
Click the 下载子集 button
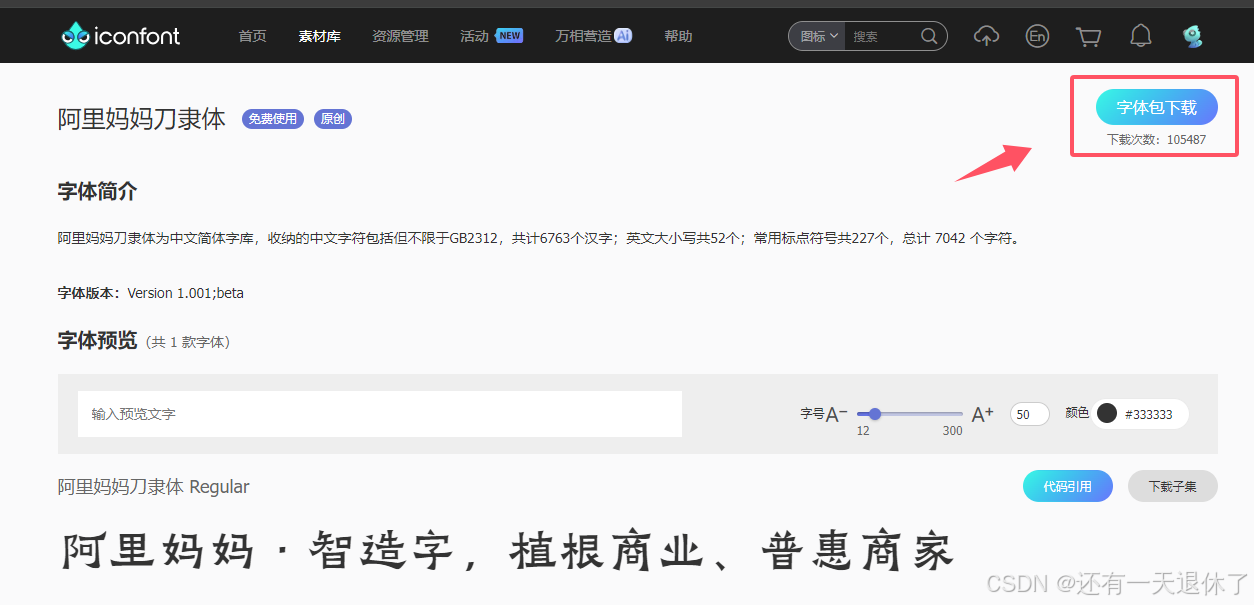[x=1172, y=486]
